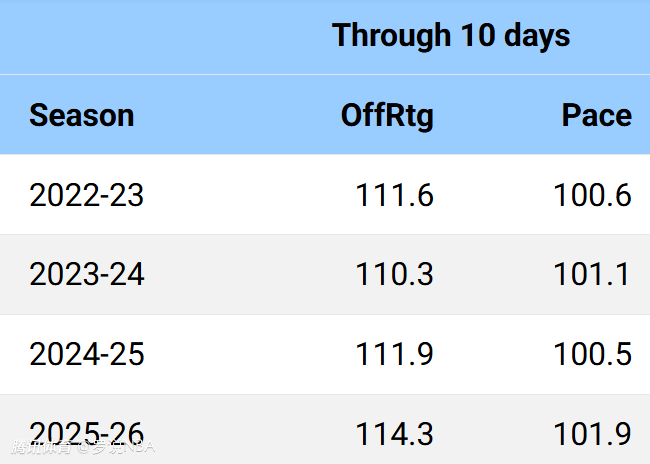The image size is (650, 464).
Task: Pick the 2023-24 season cell
Action: [x=87, y=274]
